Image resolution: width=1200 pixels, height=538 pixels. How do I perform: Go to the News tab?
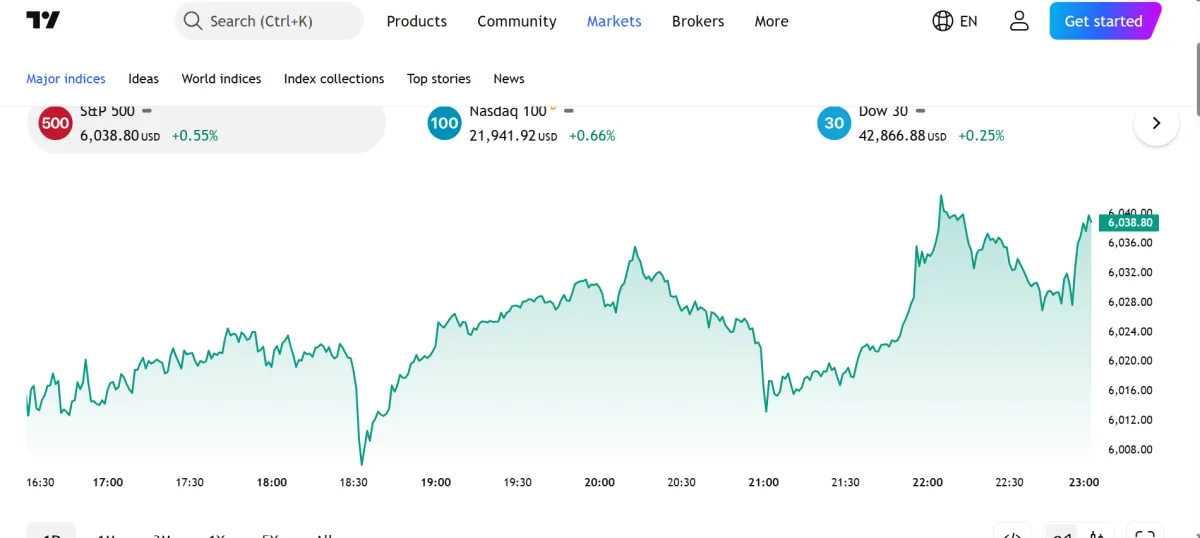pos(509,79)
